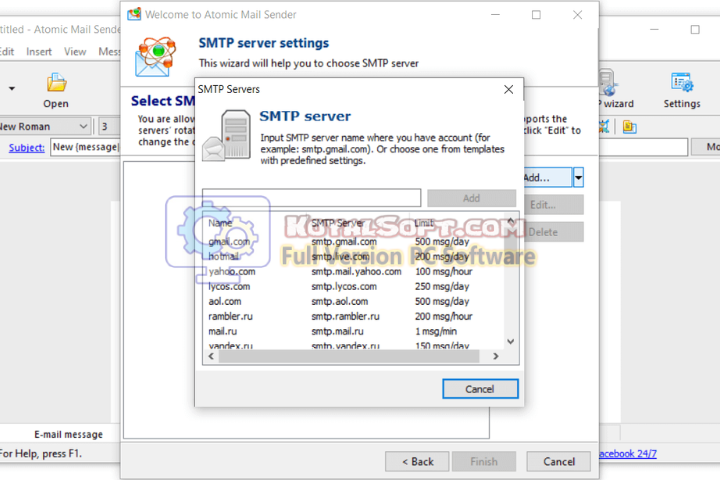Screen dimensions: 720x480
Task: Click list vertical scrollbar up arrow
Action: click(511, 221)
